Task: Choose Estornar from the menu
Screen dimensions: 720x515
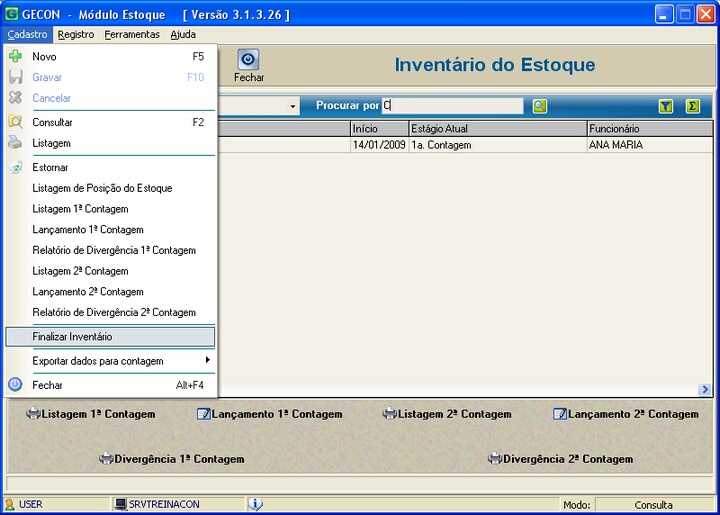Action: [x=110, y=167]
